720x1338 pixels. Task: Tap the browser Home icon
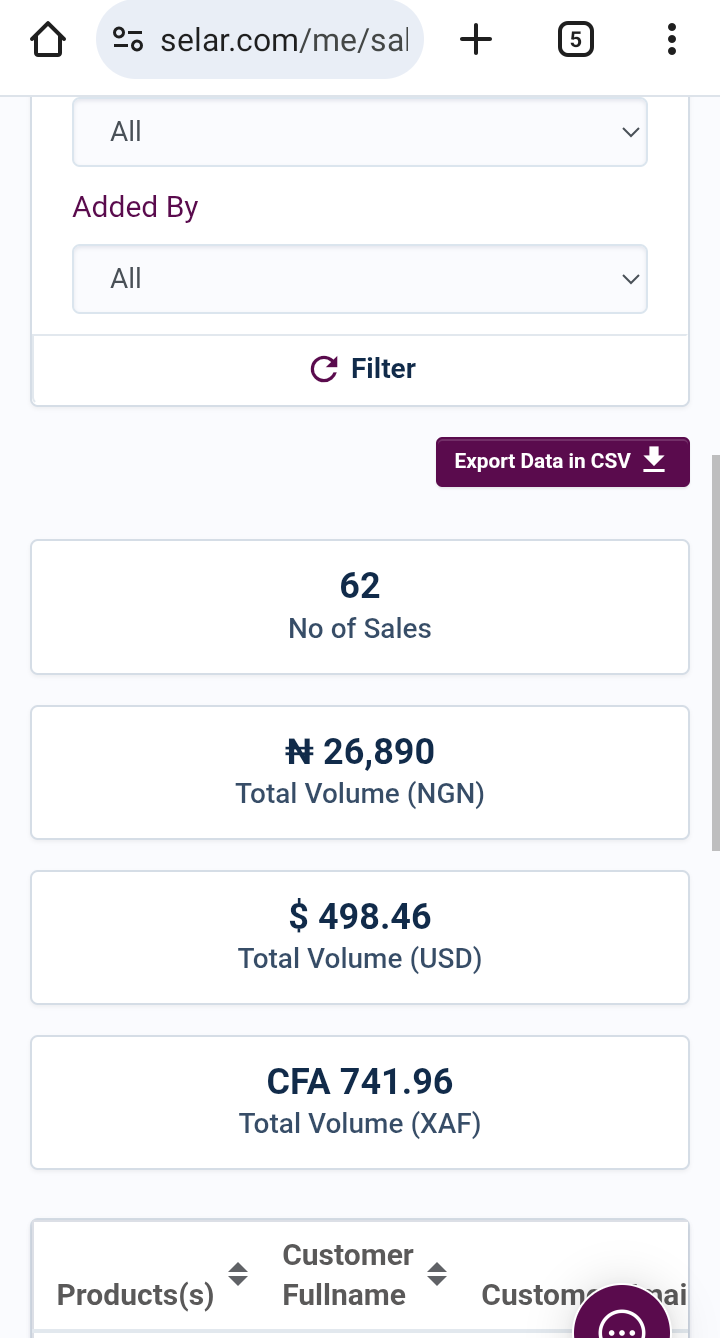47,39
